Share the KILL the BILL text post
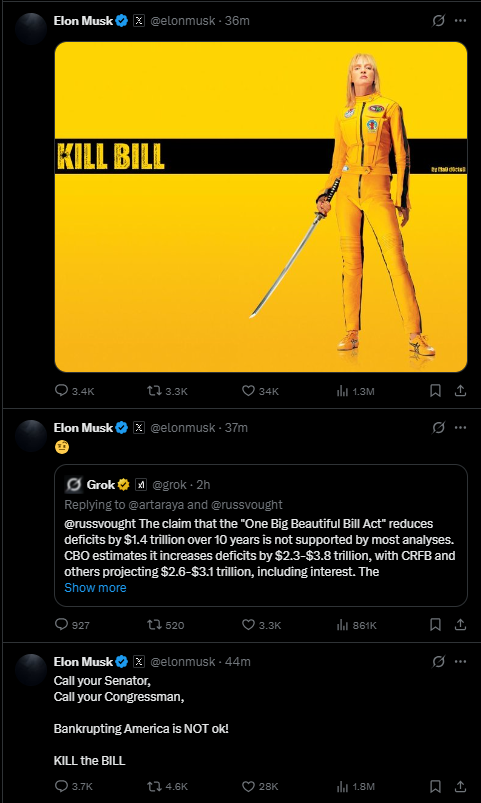This screenshot has width=481, height=803. coord(461,786)
